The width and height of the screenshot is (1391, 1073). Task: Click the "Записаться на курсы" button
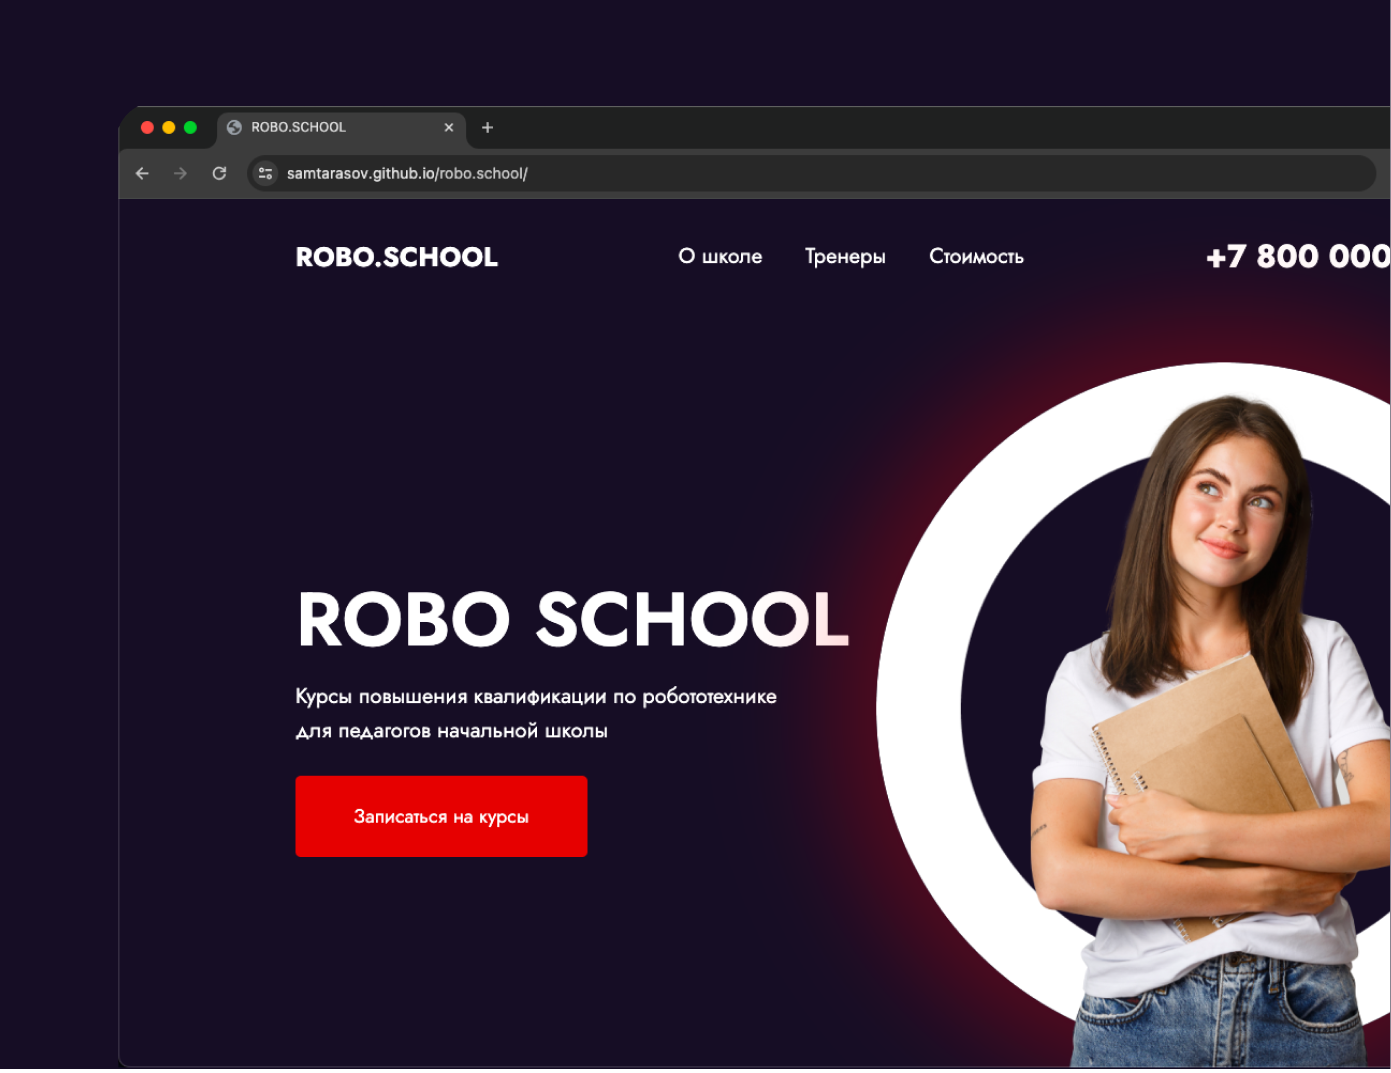click(x=441, y=816)
